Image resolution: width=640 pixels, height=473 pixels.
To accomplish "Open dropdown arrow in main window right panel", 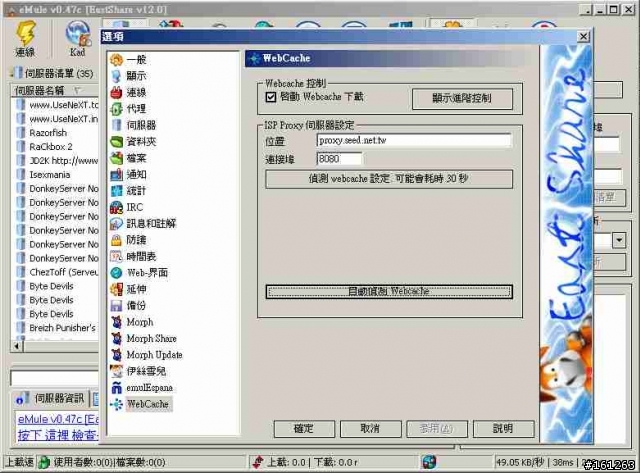I will (x=619, y=240).
